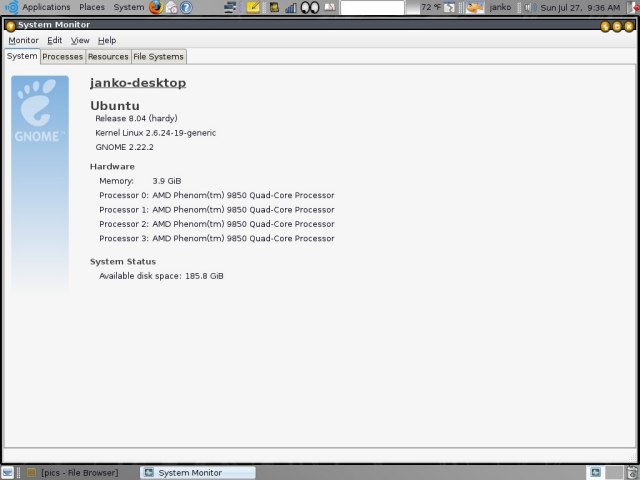The image size is (640, 480).
Task: Open the yellow sticky notes applet
Action: pos(253,7)
